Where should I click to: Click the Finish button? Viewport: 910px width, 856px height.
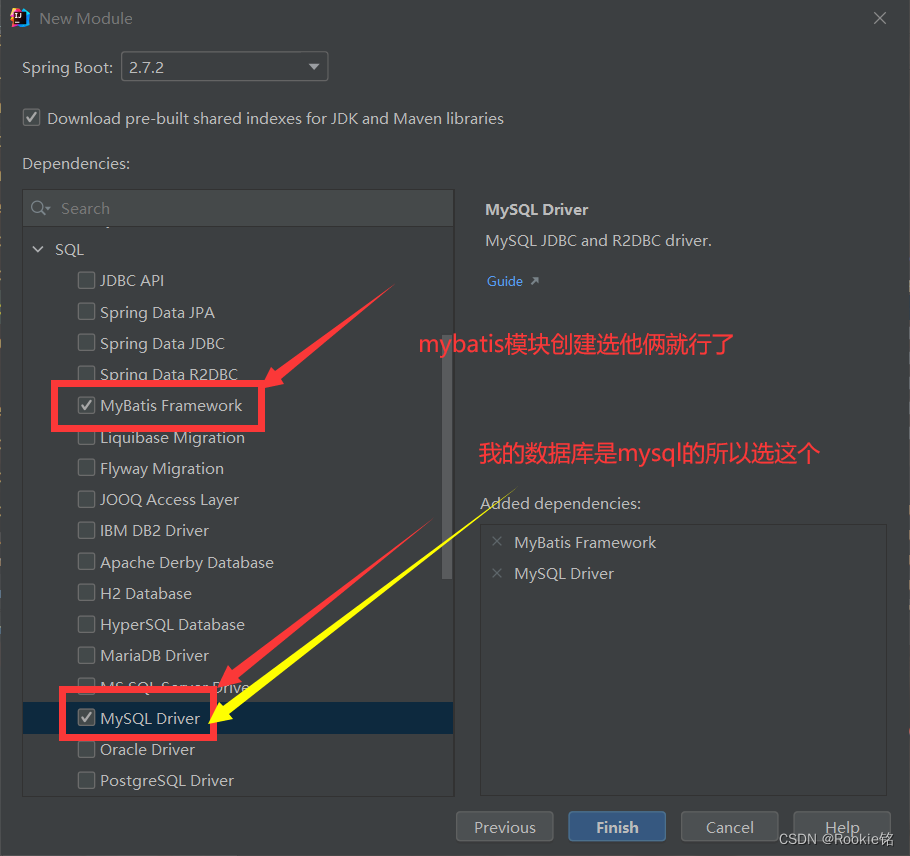coord(617,826)
